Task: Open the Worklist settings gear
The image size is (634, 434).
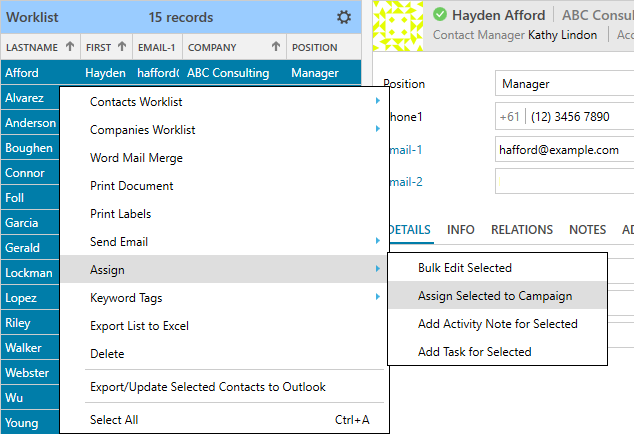Action: [x=344, y=17]
